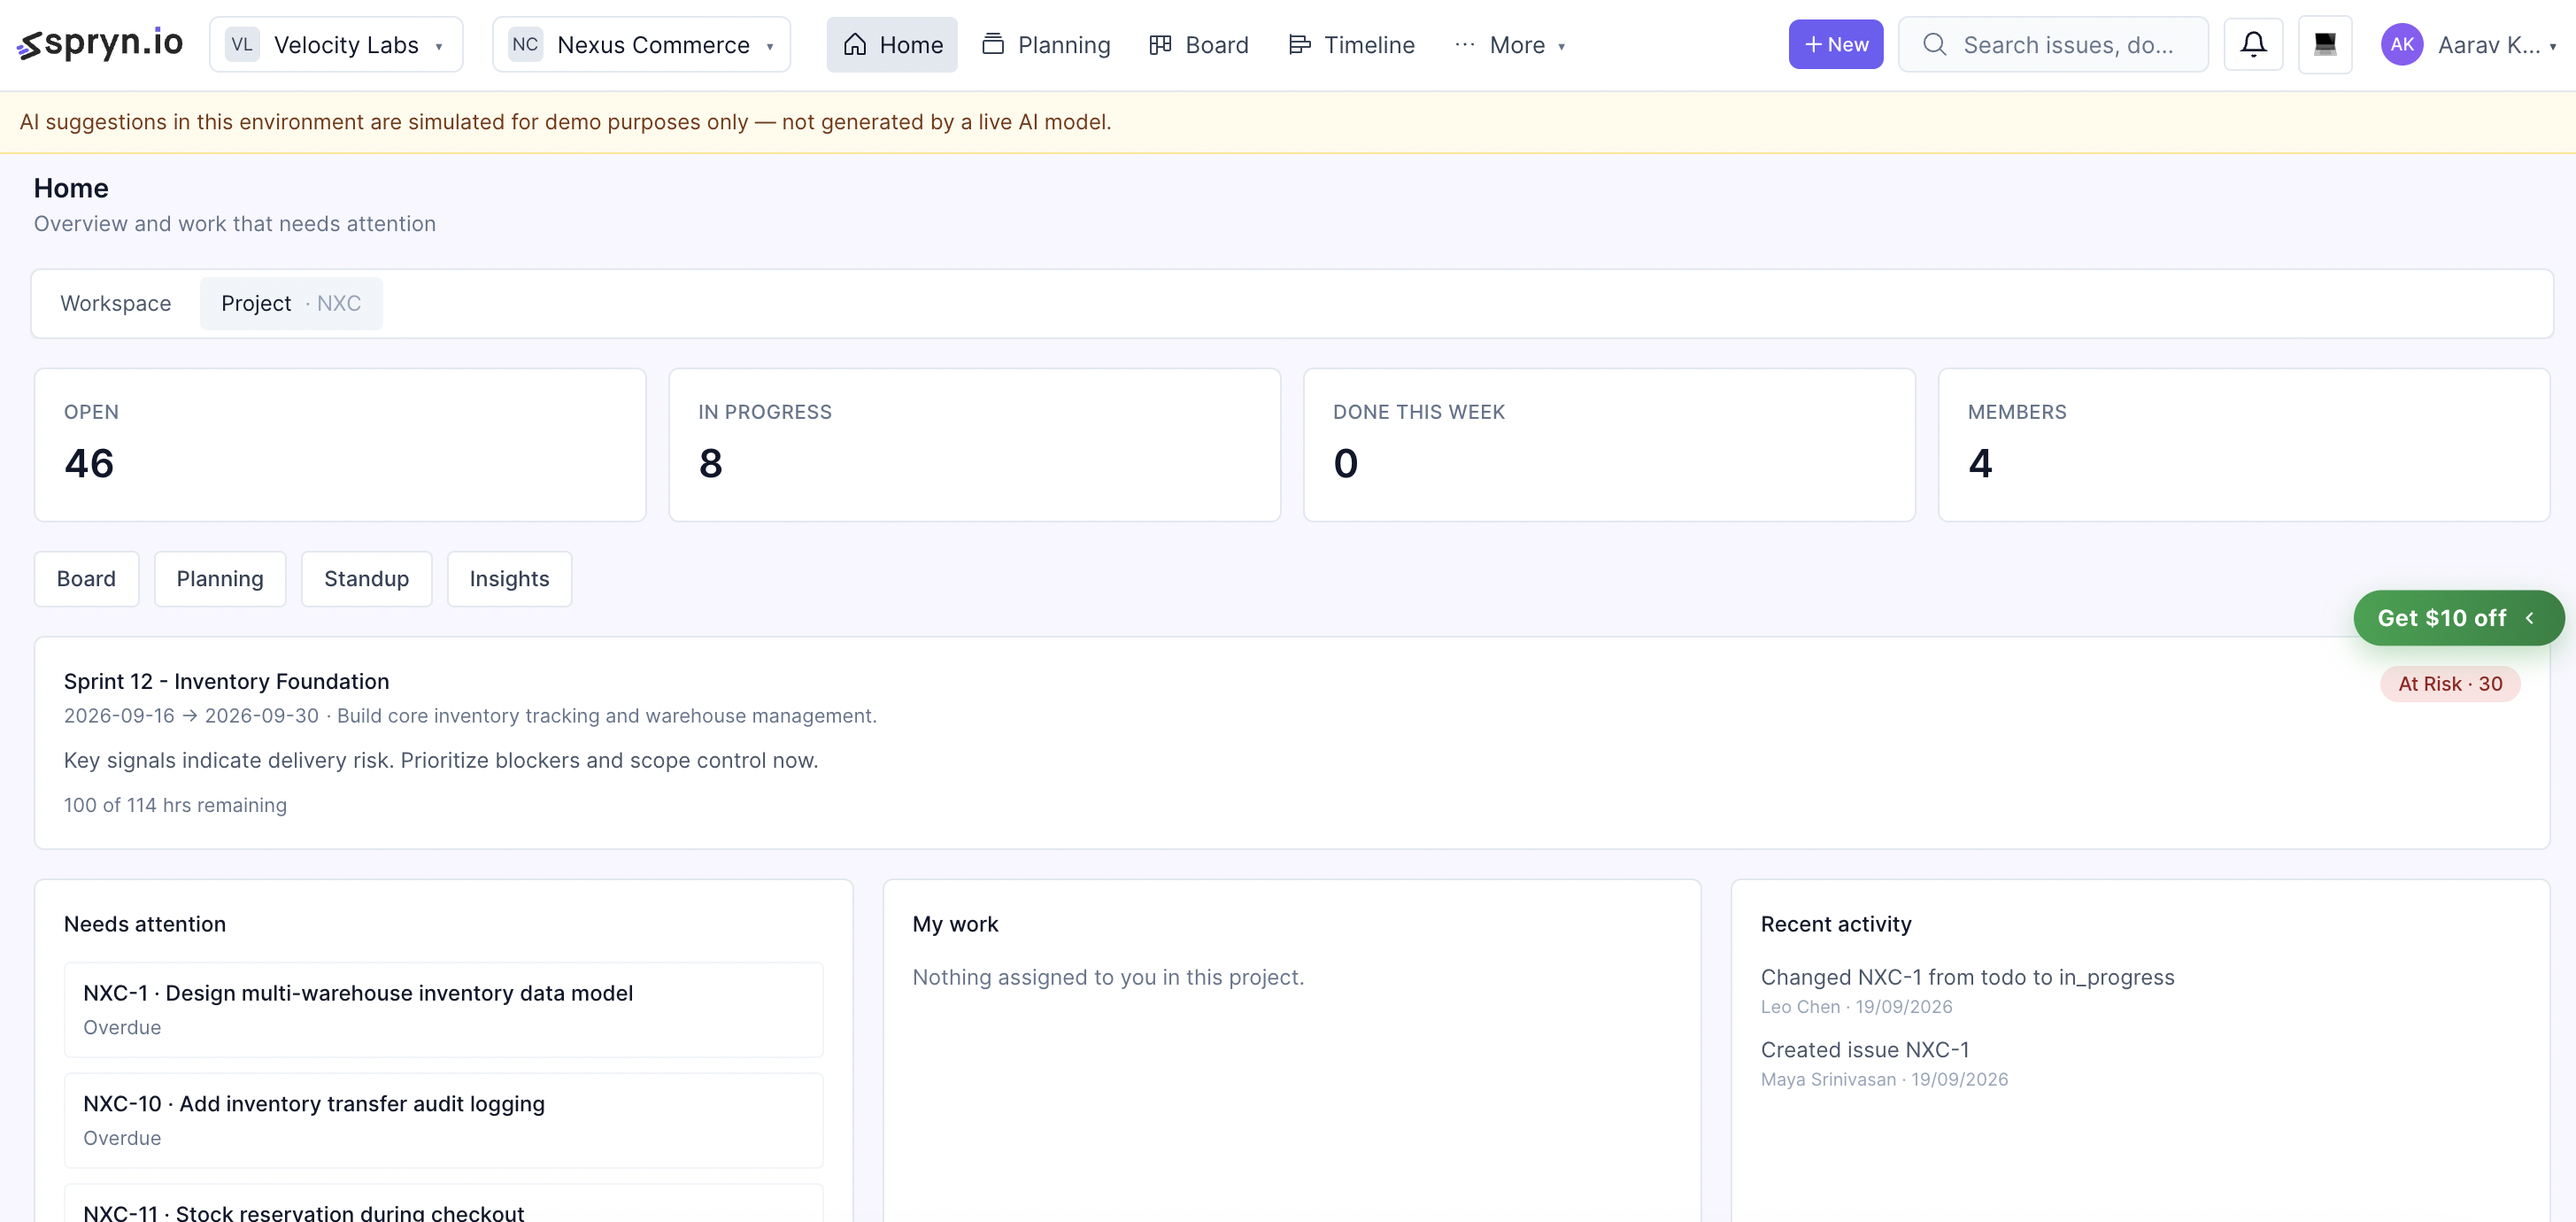Click the At Risk · 30 badge
Viewport: 2576px width, 1222px height.
2450,684
